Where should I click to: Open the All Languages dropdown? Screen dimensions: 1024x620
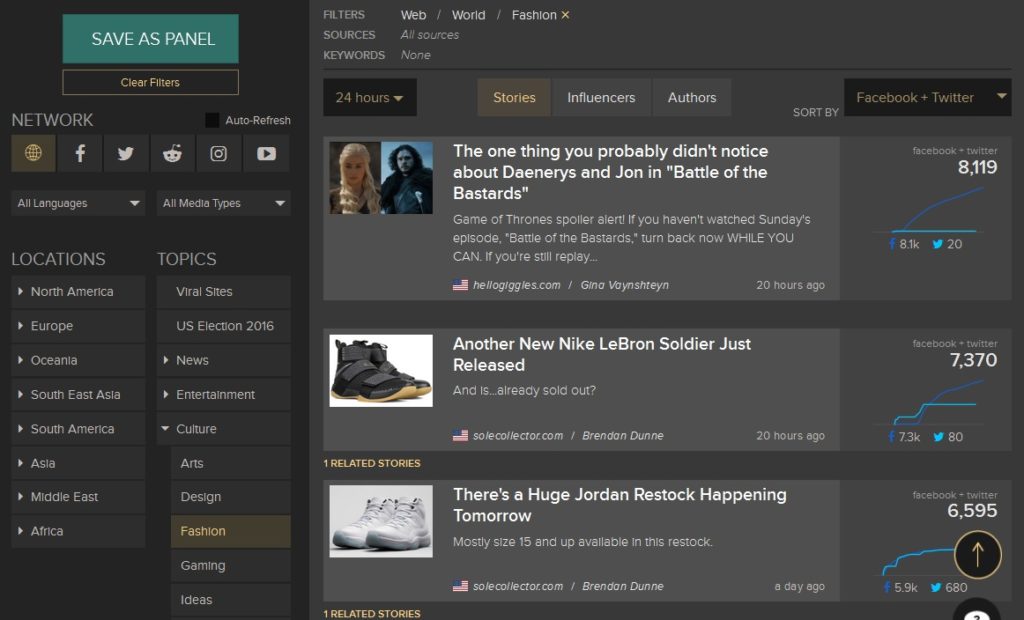[x=77, y=203]
